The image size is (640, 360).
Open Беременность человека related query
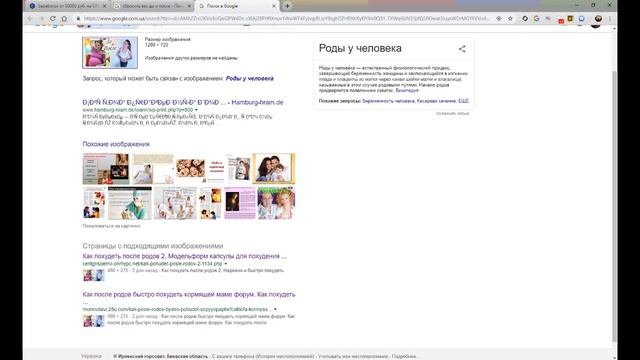[x=388, y=101]
